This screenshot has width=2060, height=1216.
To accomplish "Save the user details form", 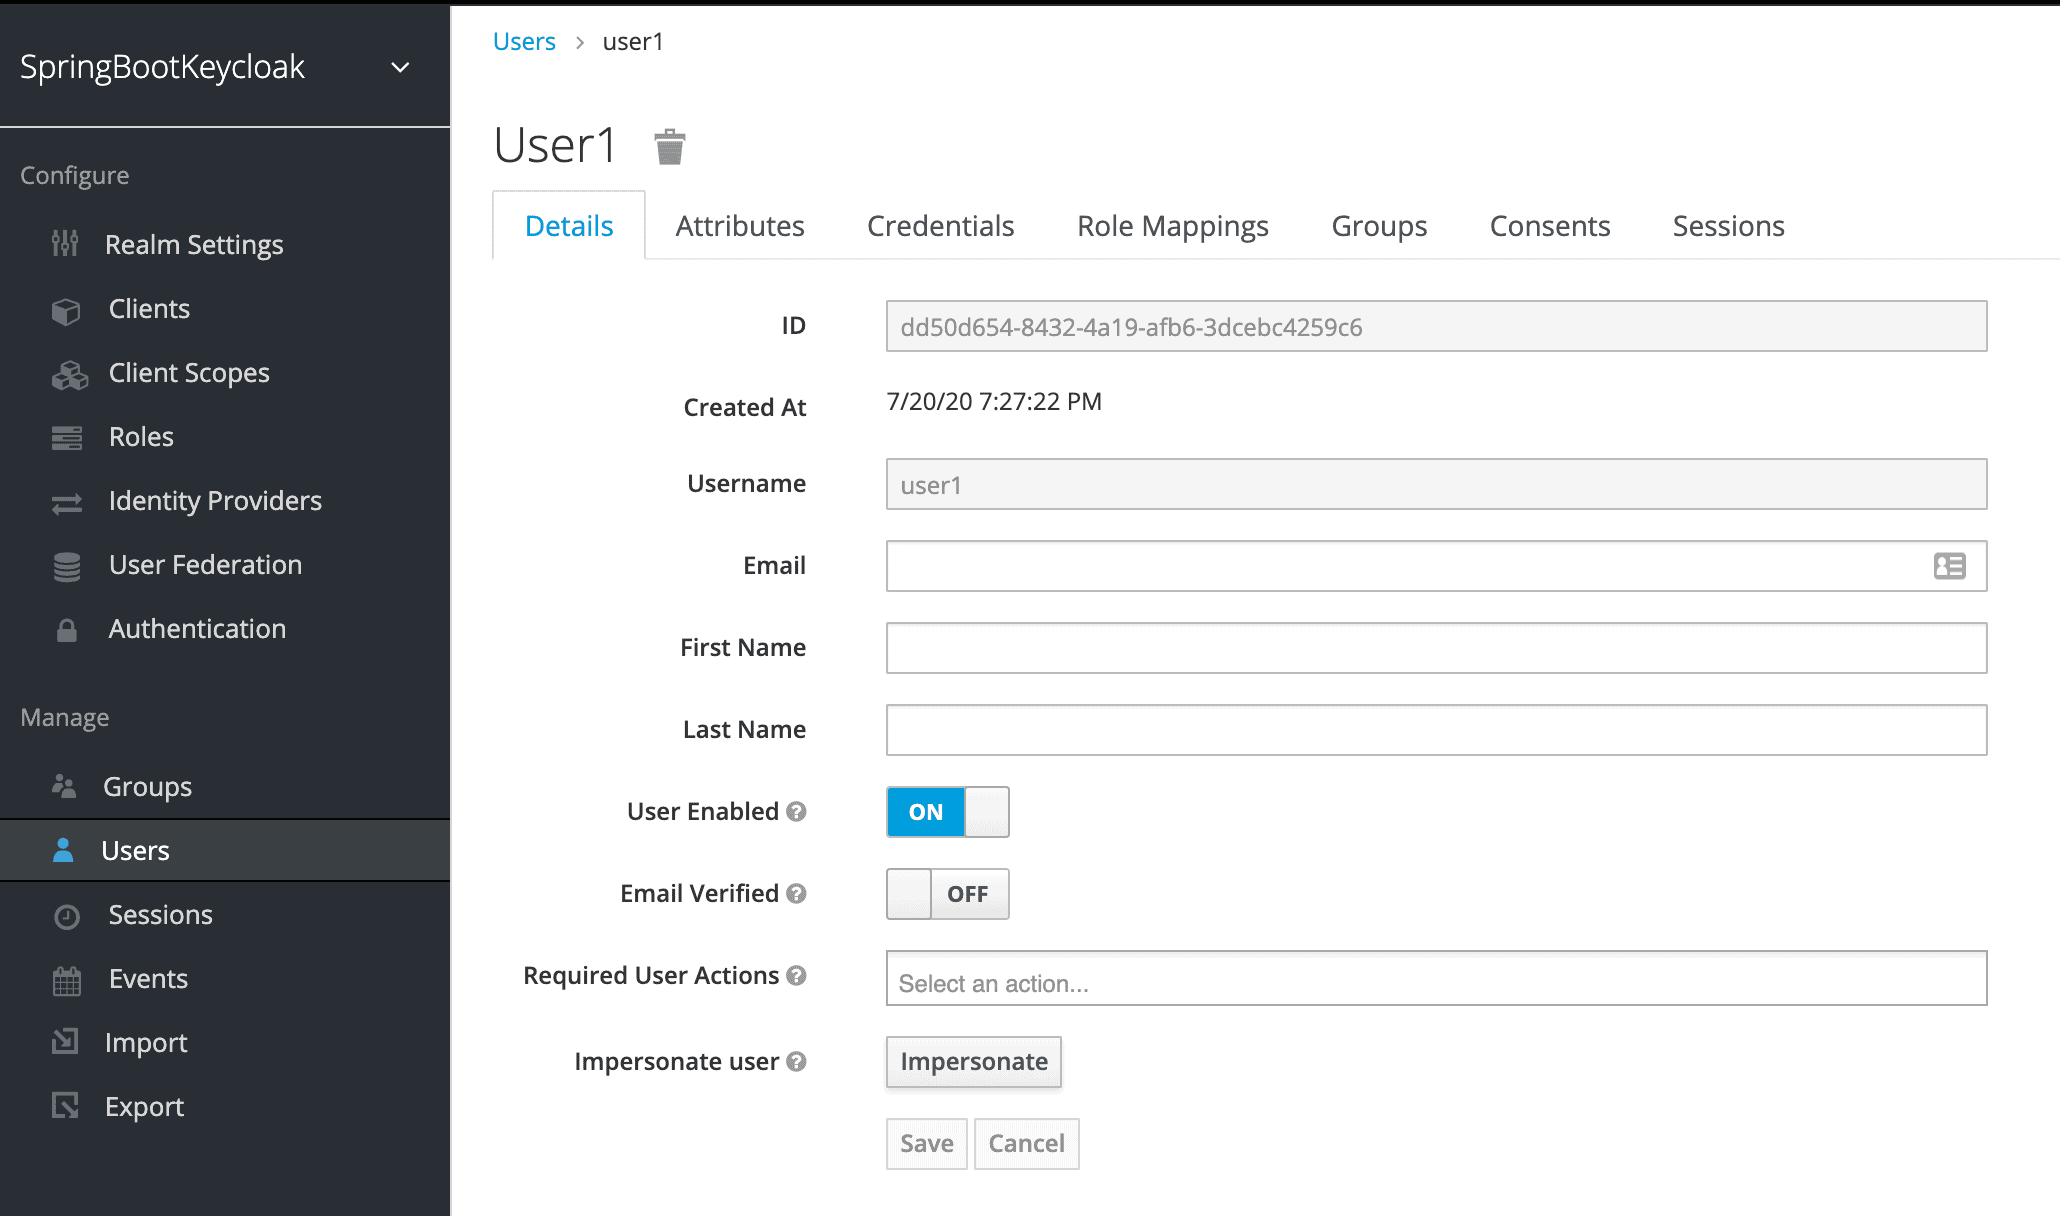I will click(924, 1144).
